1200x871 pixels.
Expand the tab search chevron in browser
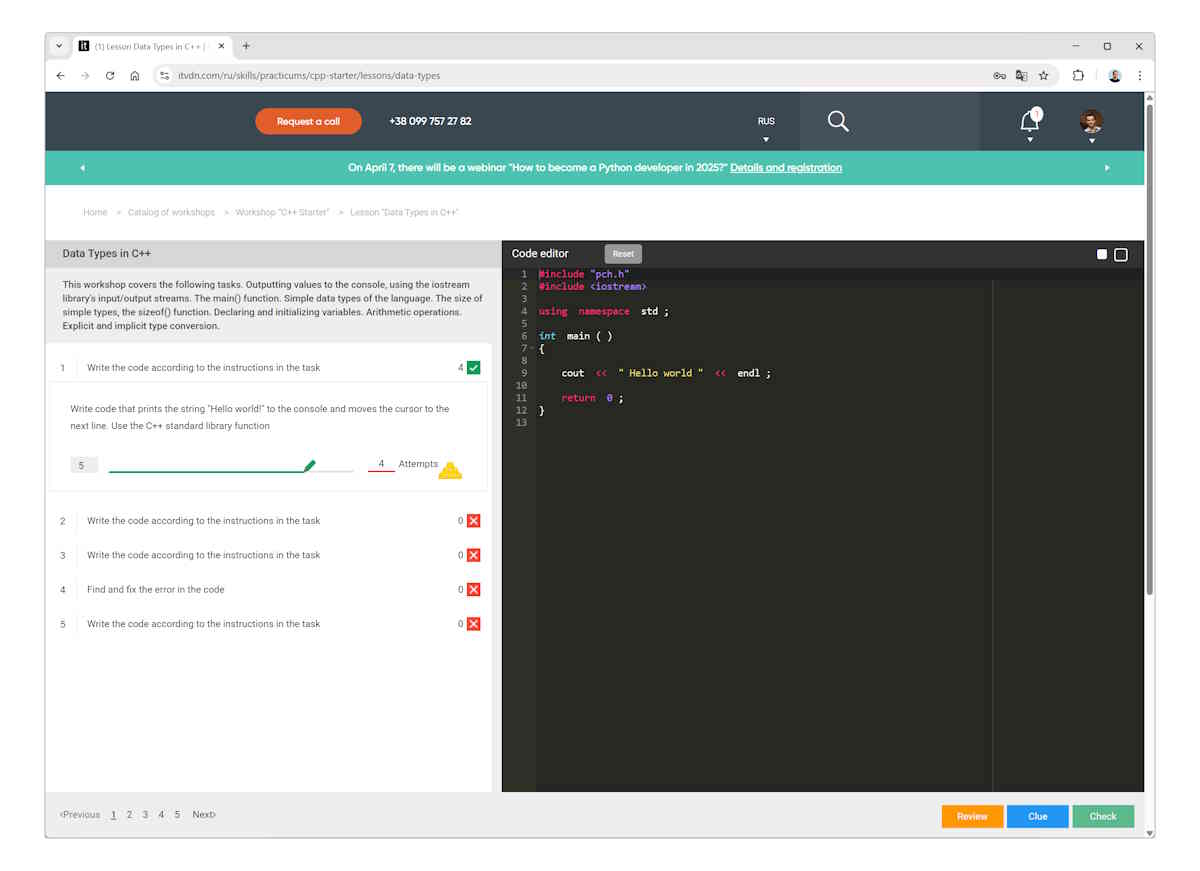[x=59, y=46]
